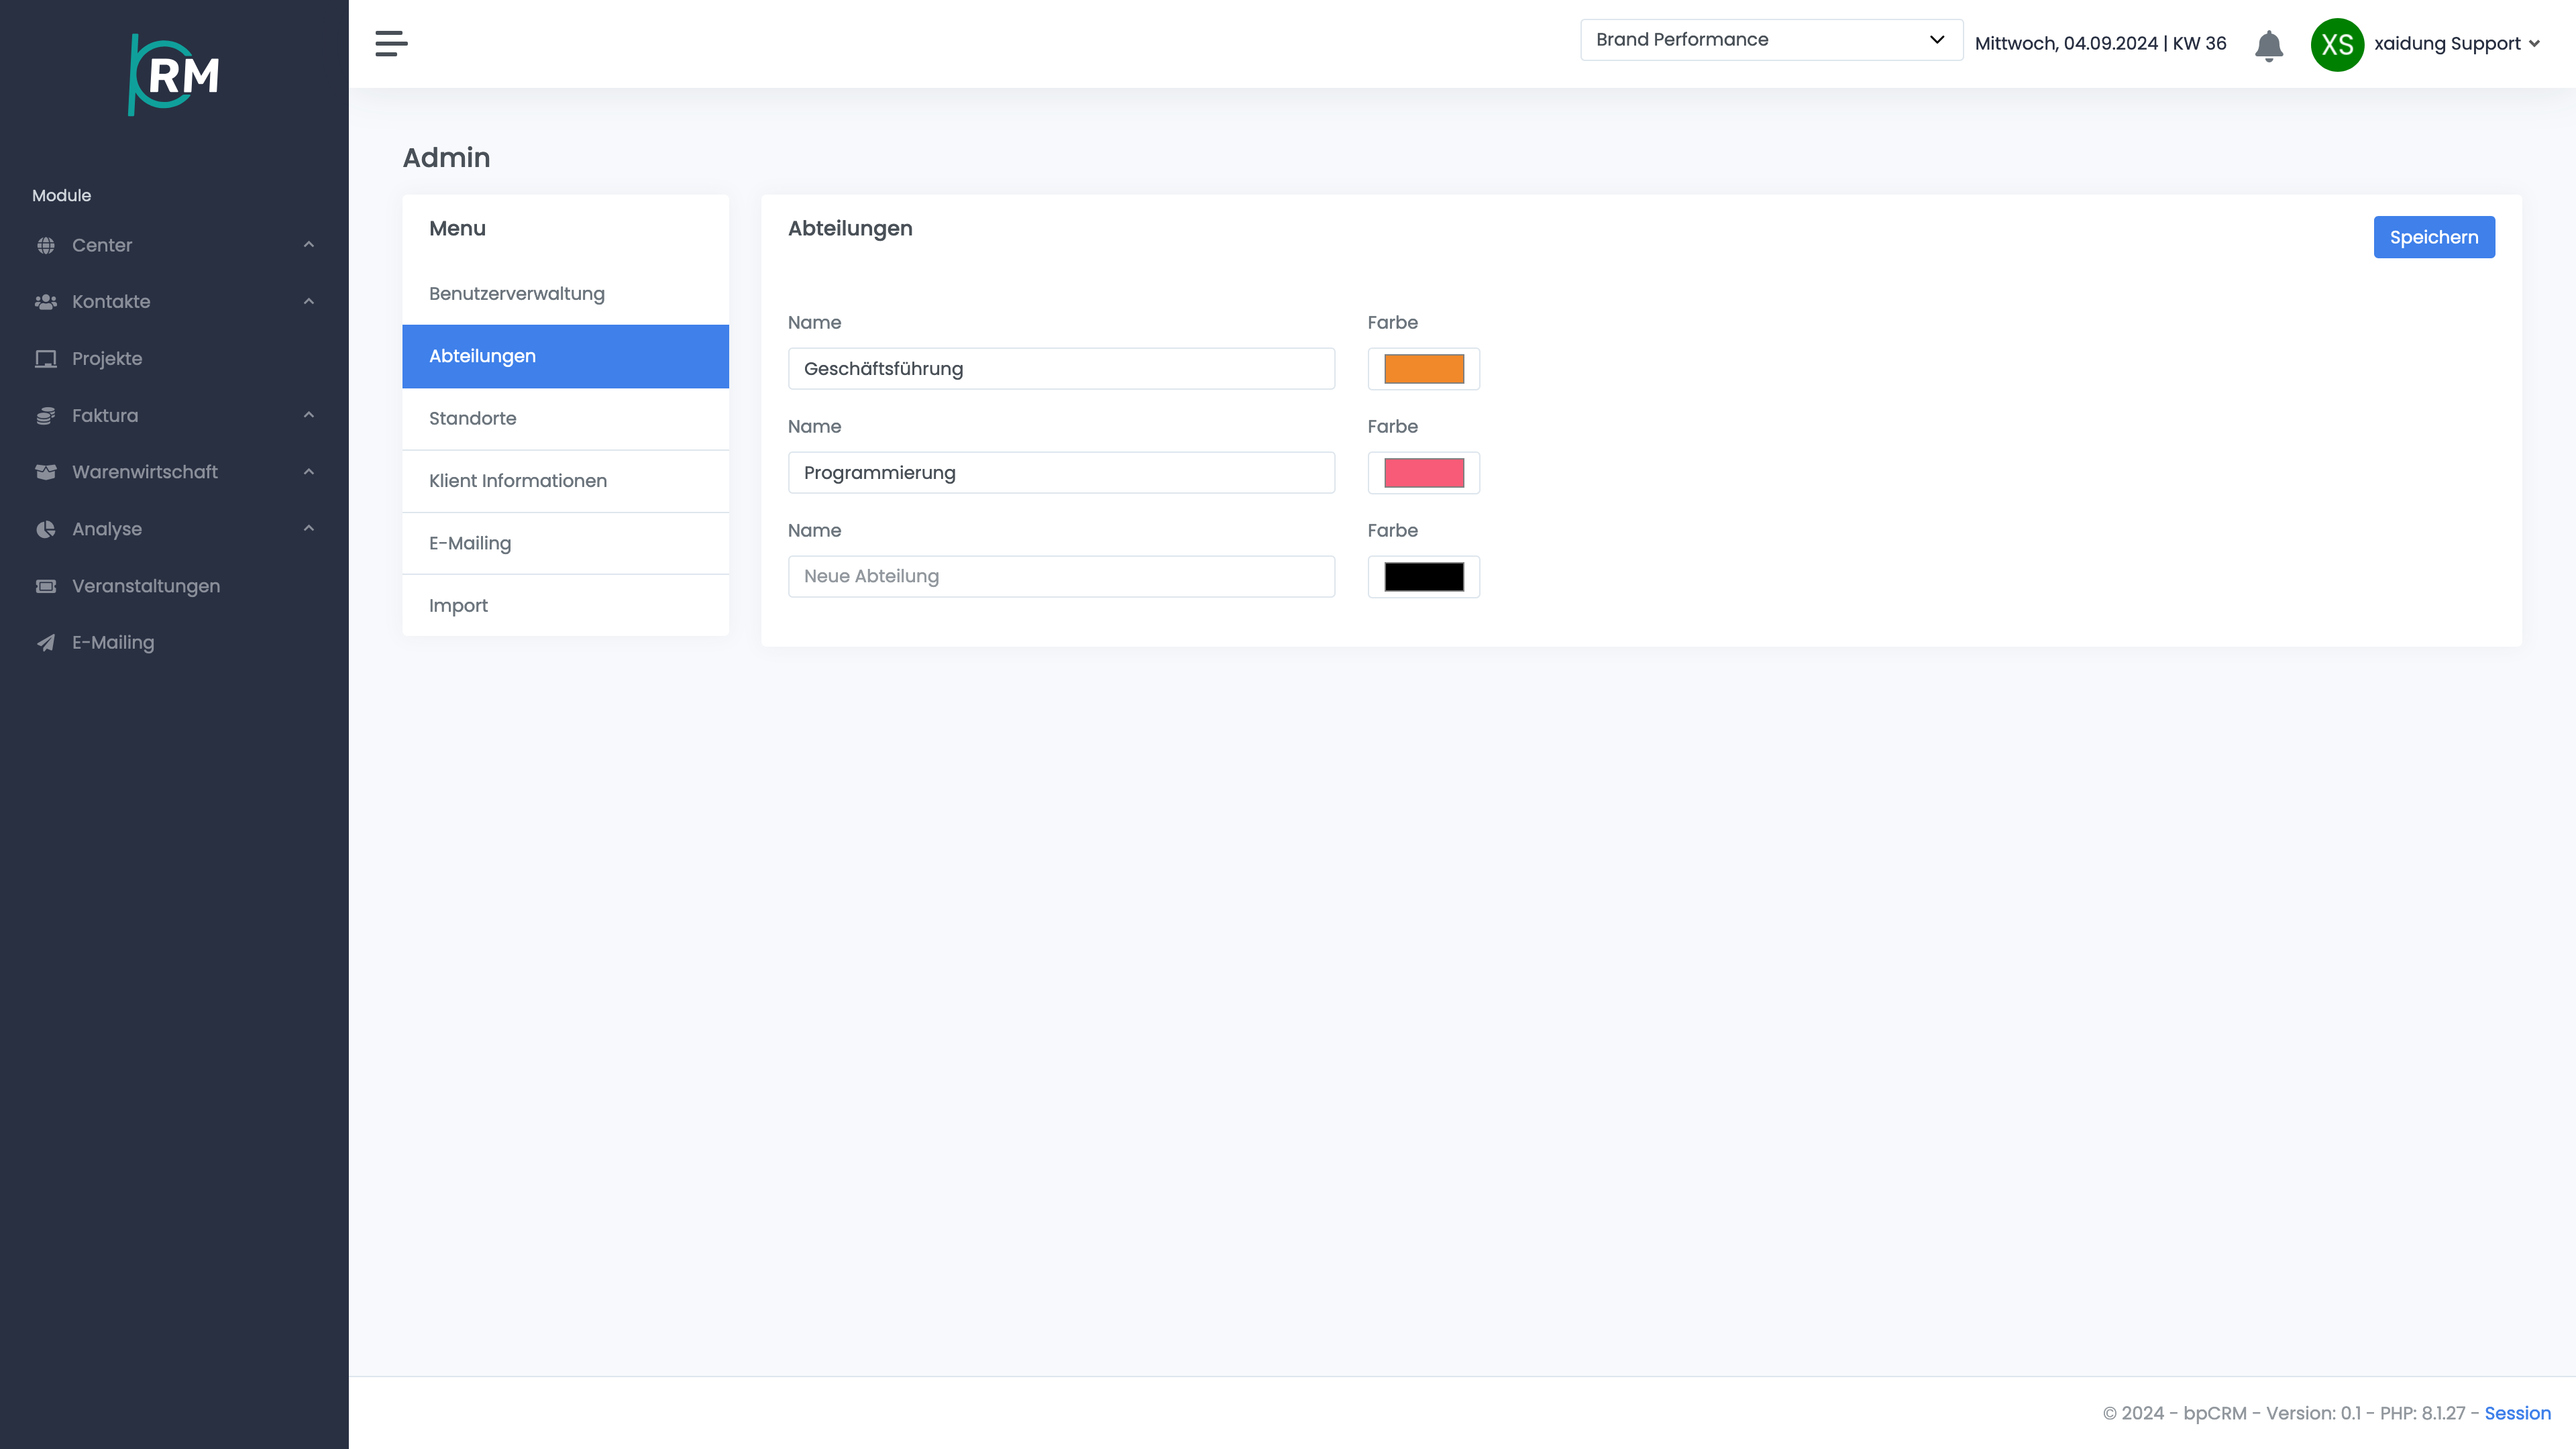Click the Analyse pie chart icon
This screenshot has height=1449, width=2576.
pos(46,529)
